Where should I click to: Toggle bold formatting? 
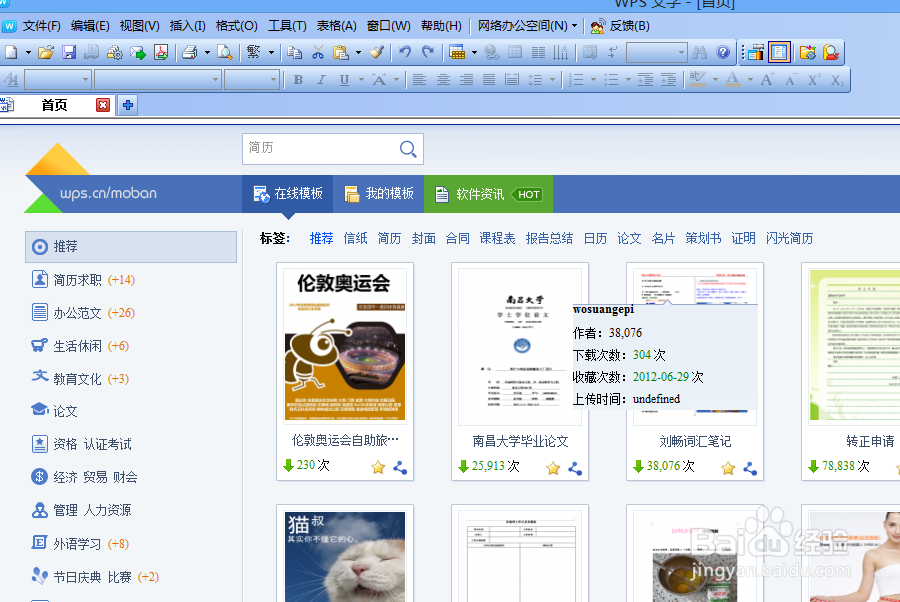pos(298,78)
